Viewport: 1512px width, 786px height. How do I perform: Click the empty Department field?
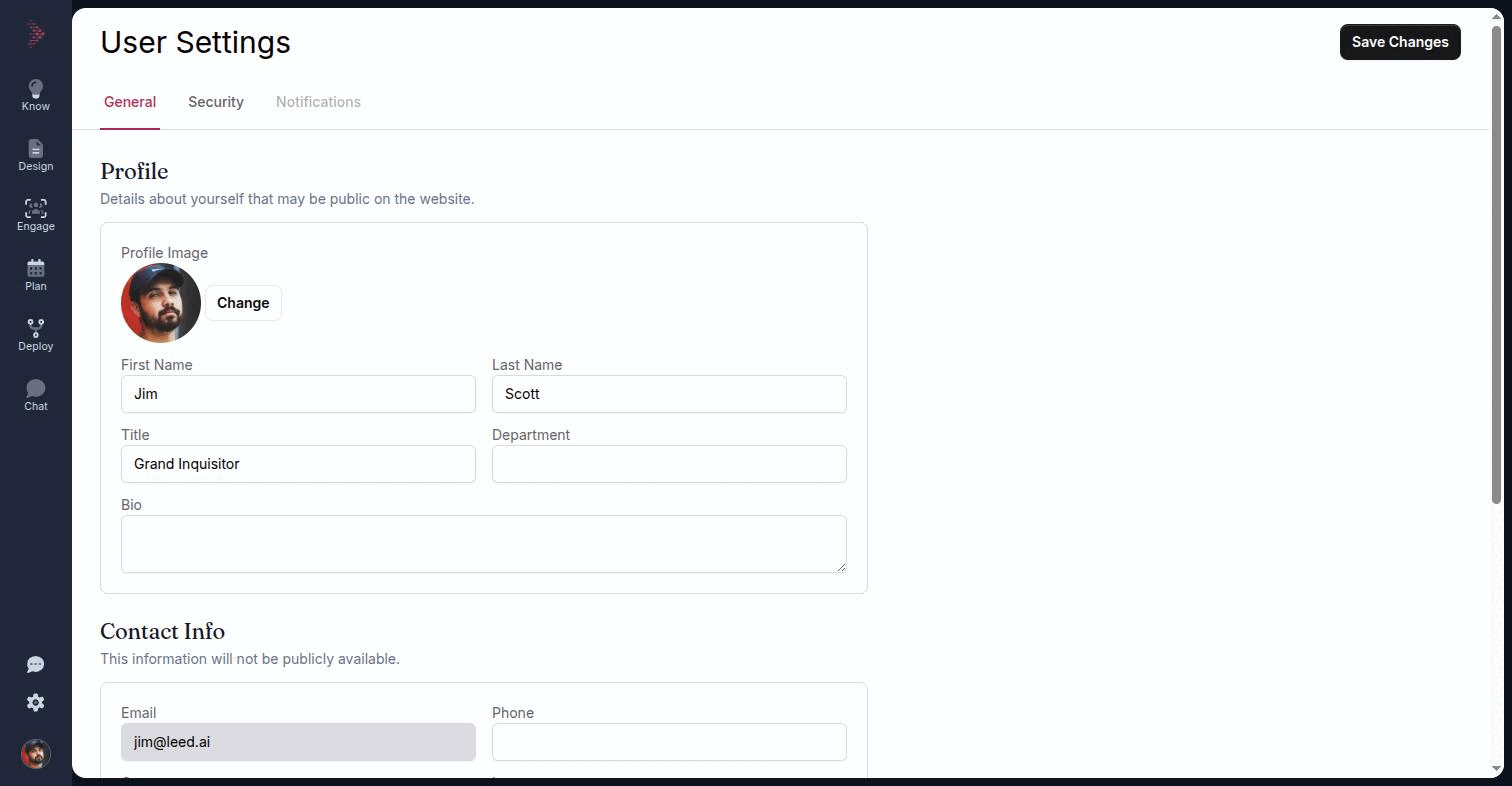click(x=669, y=464)
